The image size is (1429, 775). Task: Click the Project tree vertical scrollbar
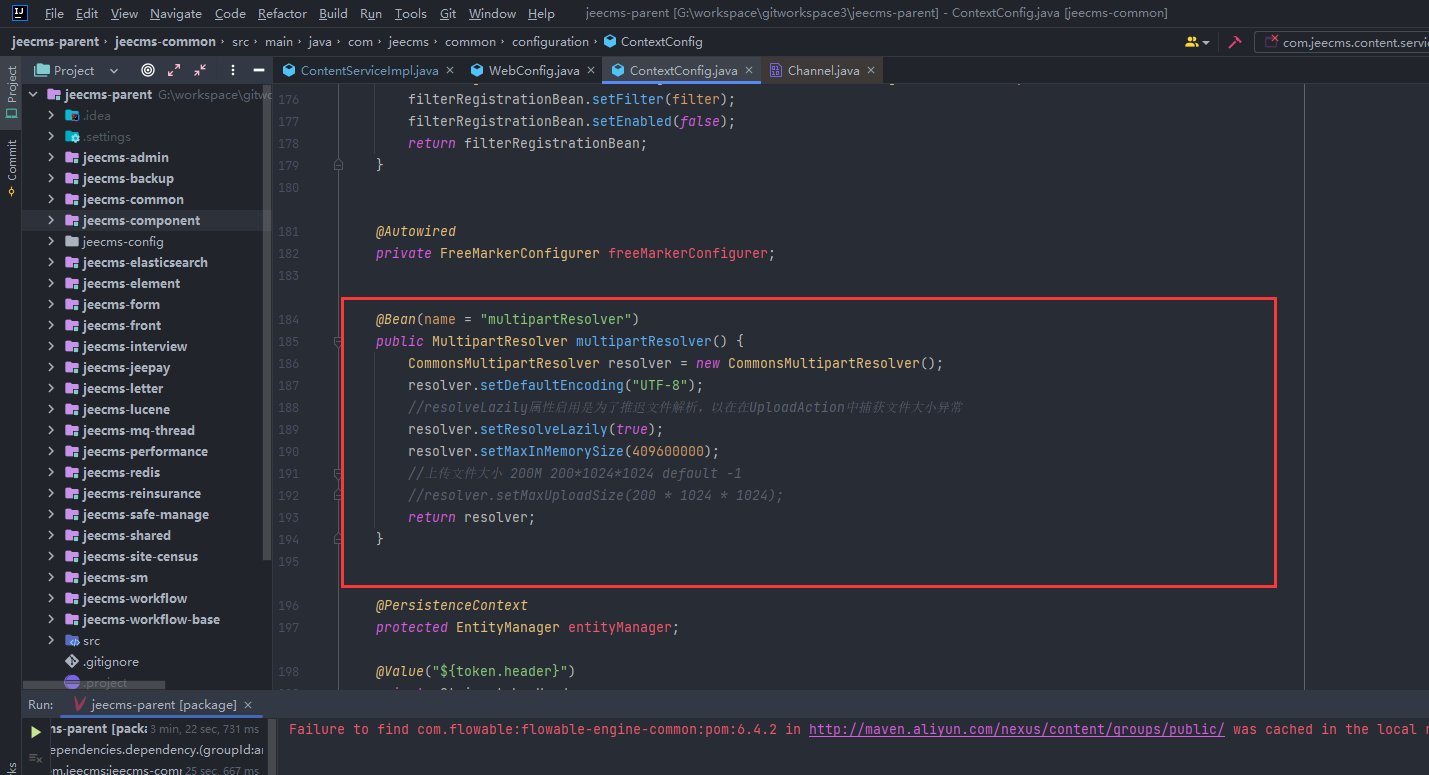pyautogui.click(x=266, y=300)
